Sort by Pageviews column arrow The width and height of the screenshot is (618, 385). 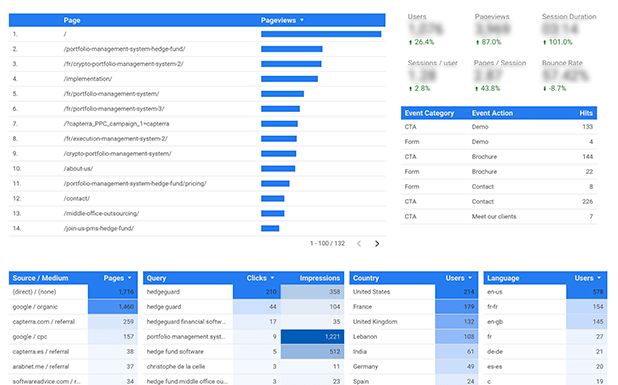pos(302,20)
